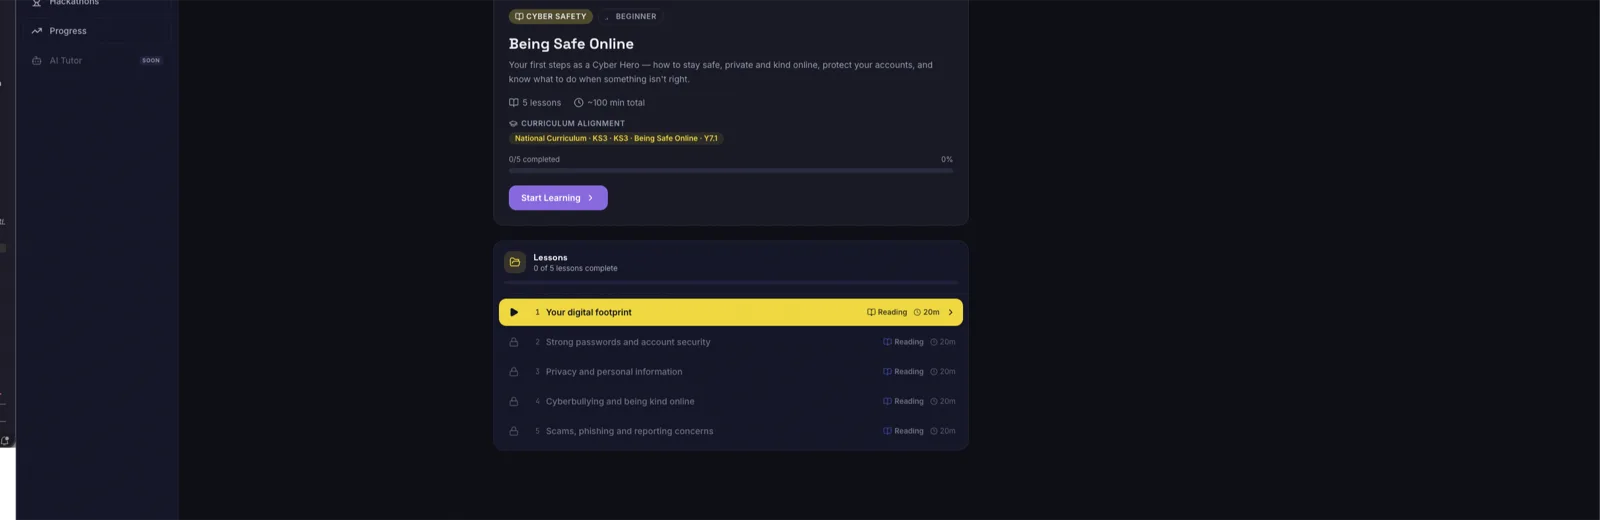The height and width of the screenshot is (520, 1600).
Task: Expand chevron on Your digital footprint row
Action: 950,312
